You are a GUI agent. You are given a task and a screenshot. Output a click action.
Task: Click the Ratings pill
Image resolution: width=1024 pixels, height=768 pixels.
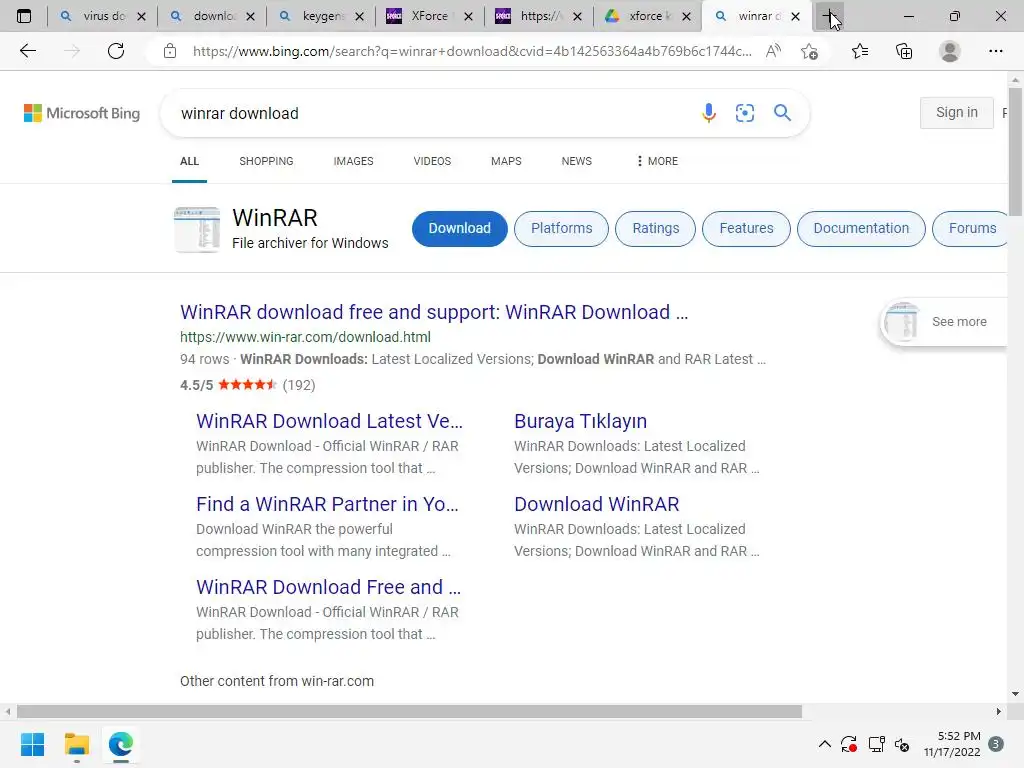[656, 229]
